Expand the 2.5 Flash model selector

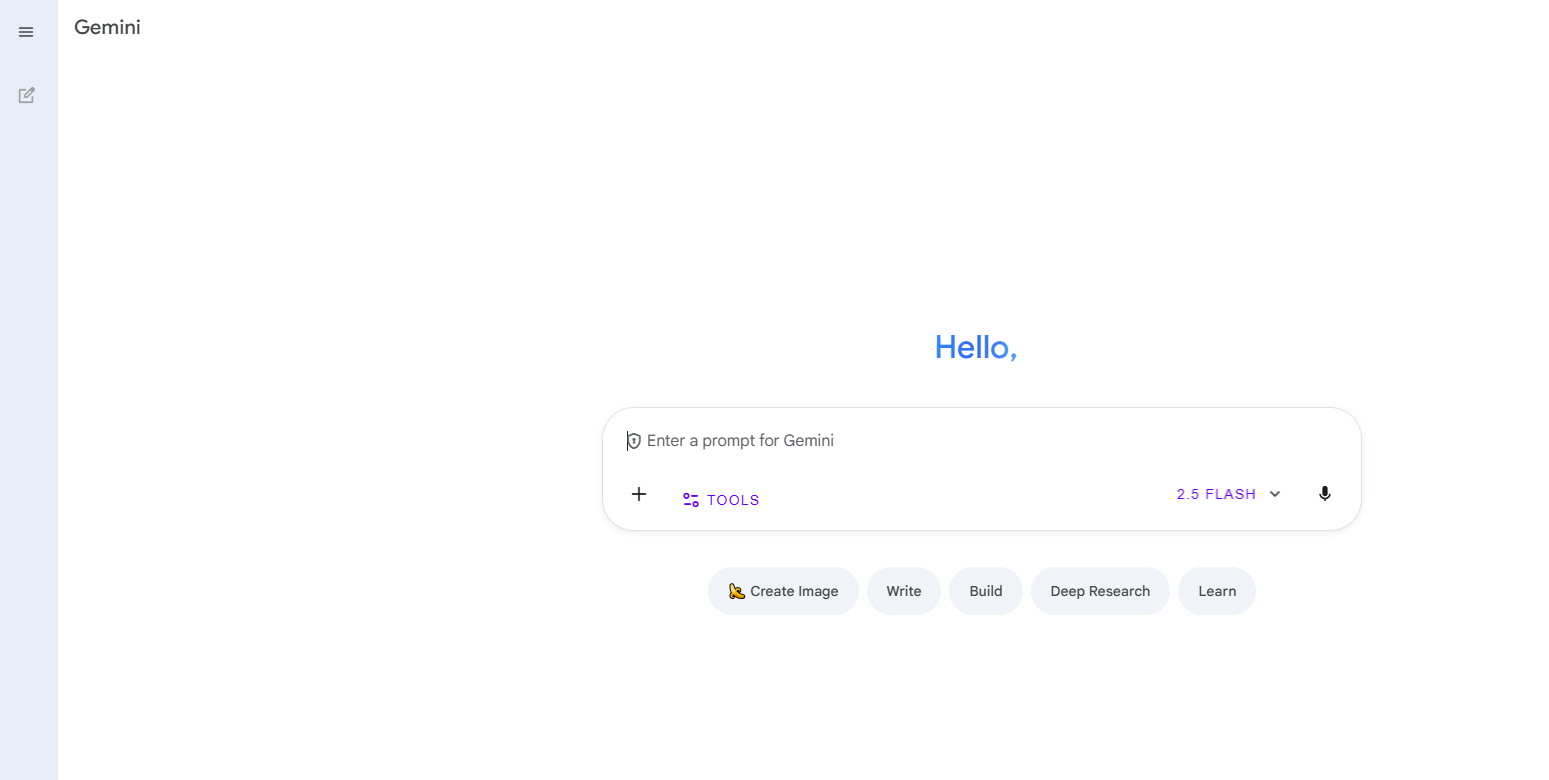click(1229, 494)
